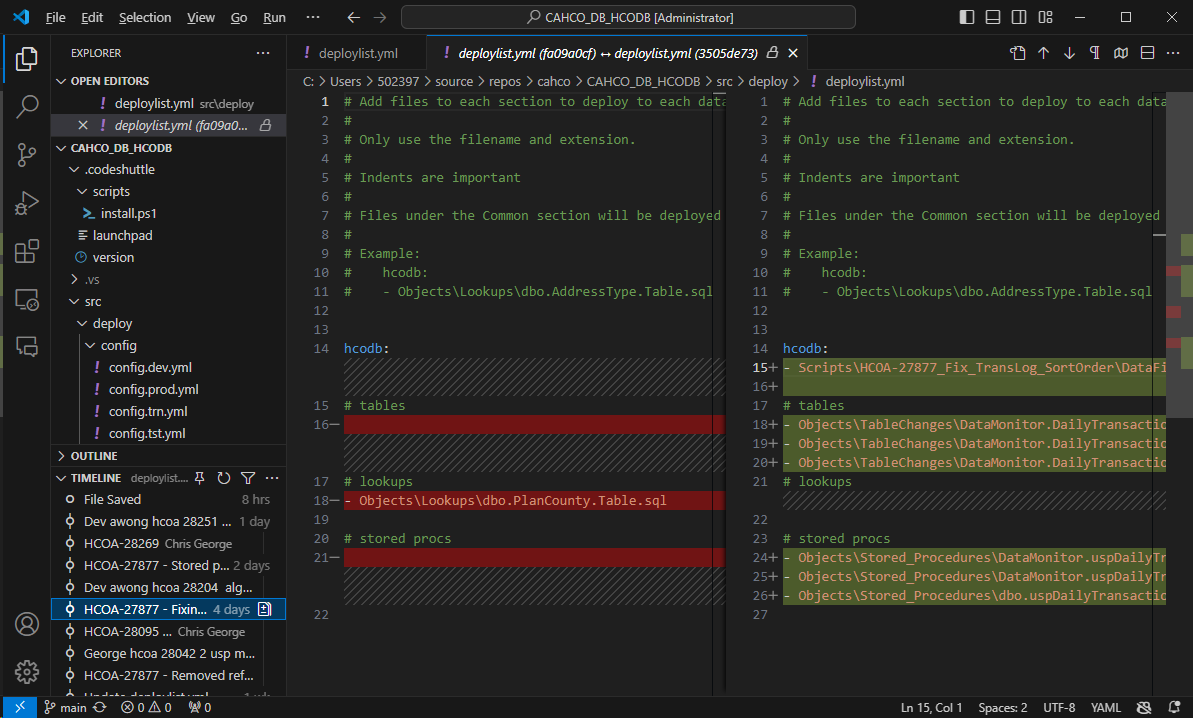1193x718 pixels.
Task: Open the Source Control view
Action: pyautogui.click(x=27, y=155)
